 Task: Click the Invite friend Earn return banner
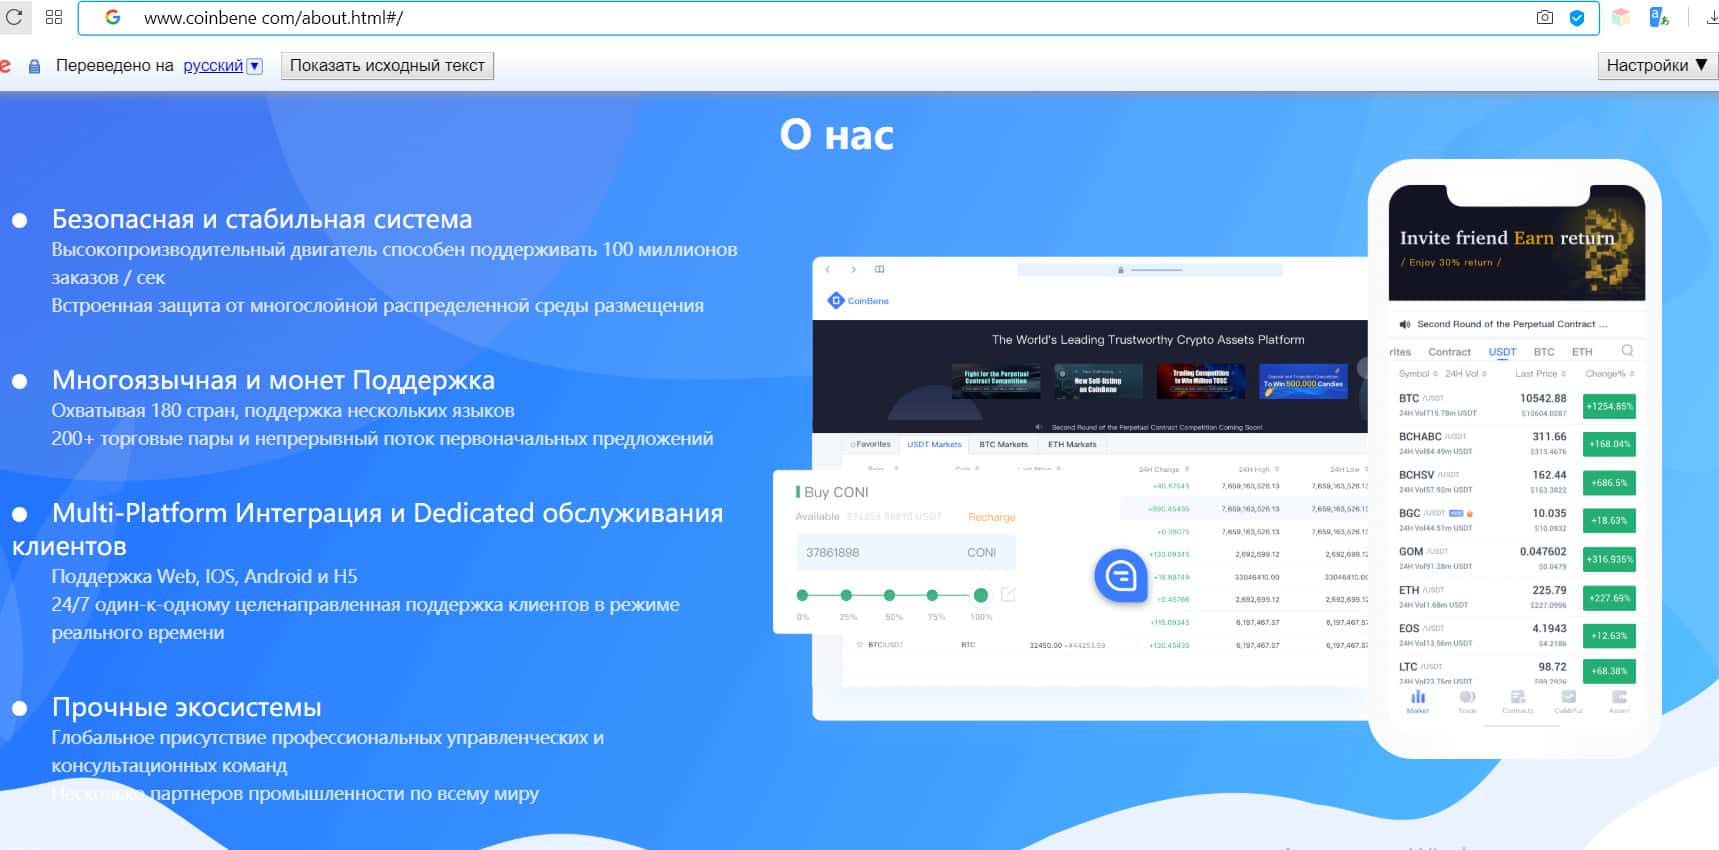click(1516, 242)
